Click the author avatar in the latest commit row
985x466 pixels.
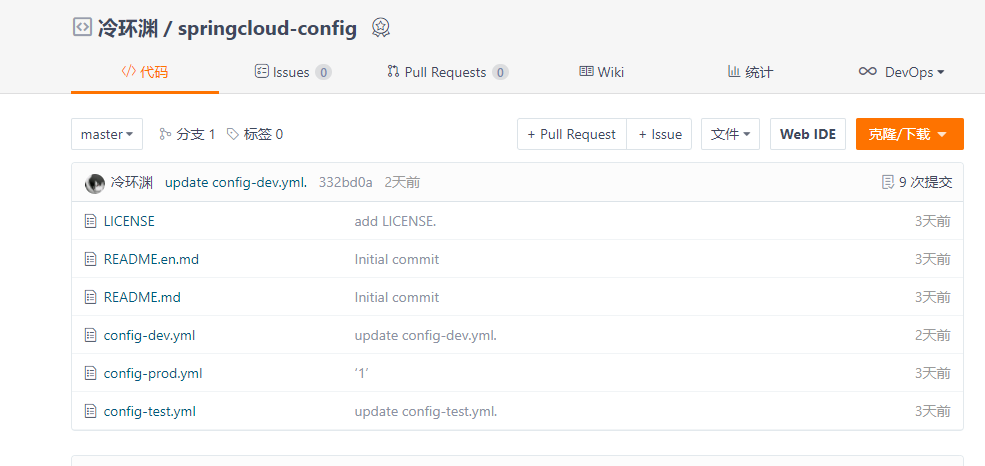click(95, 183)
